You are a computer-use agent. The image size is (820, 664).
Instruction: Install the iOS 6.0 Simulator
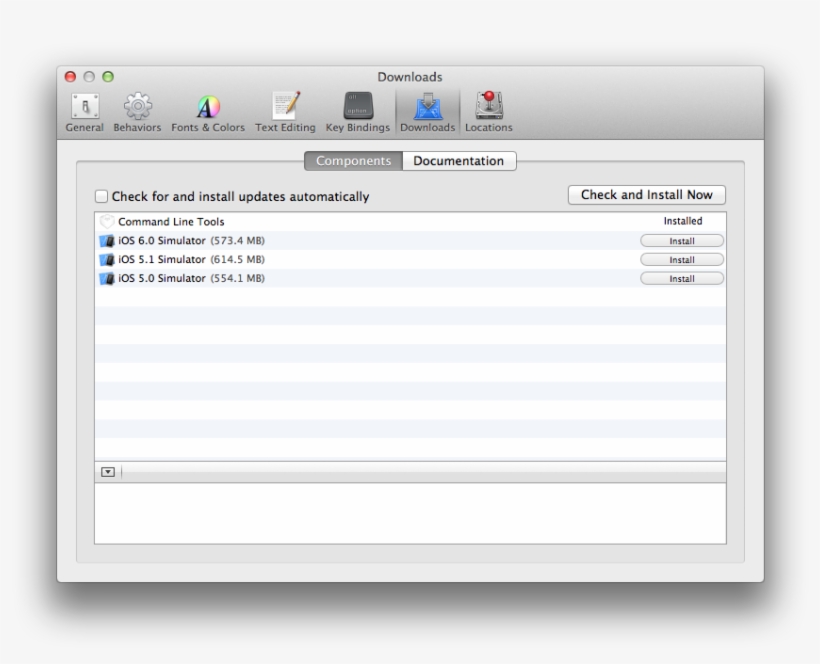tap(682, 240)
